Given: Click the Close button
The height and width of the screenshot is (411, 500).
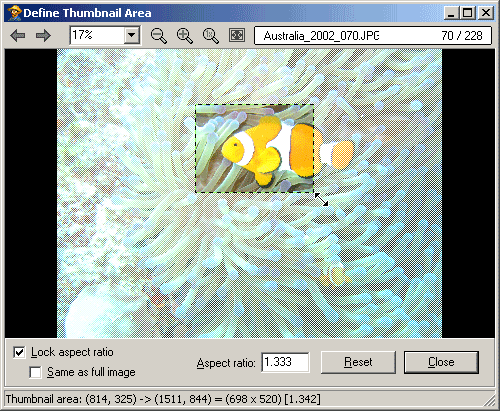Looking at the screenshot, I should (441, 362).
